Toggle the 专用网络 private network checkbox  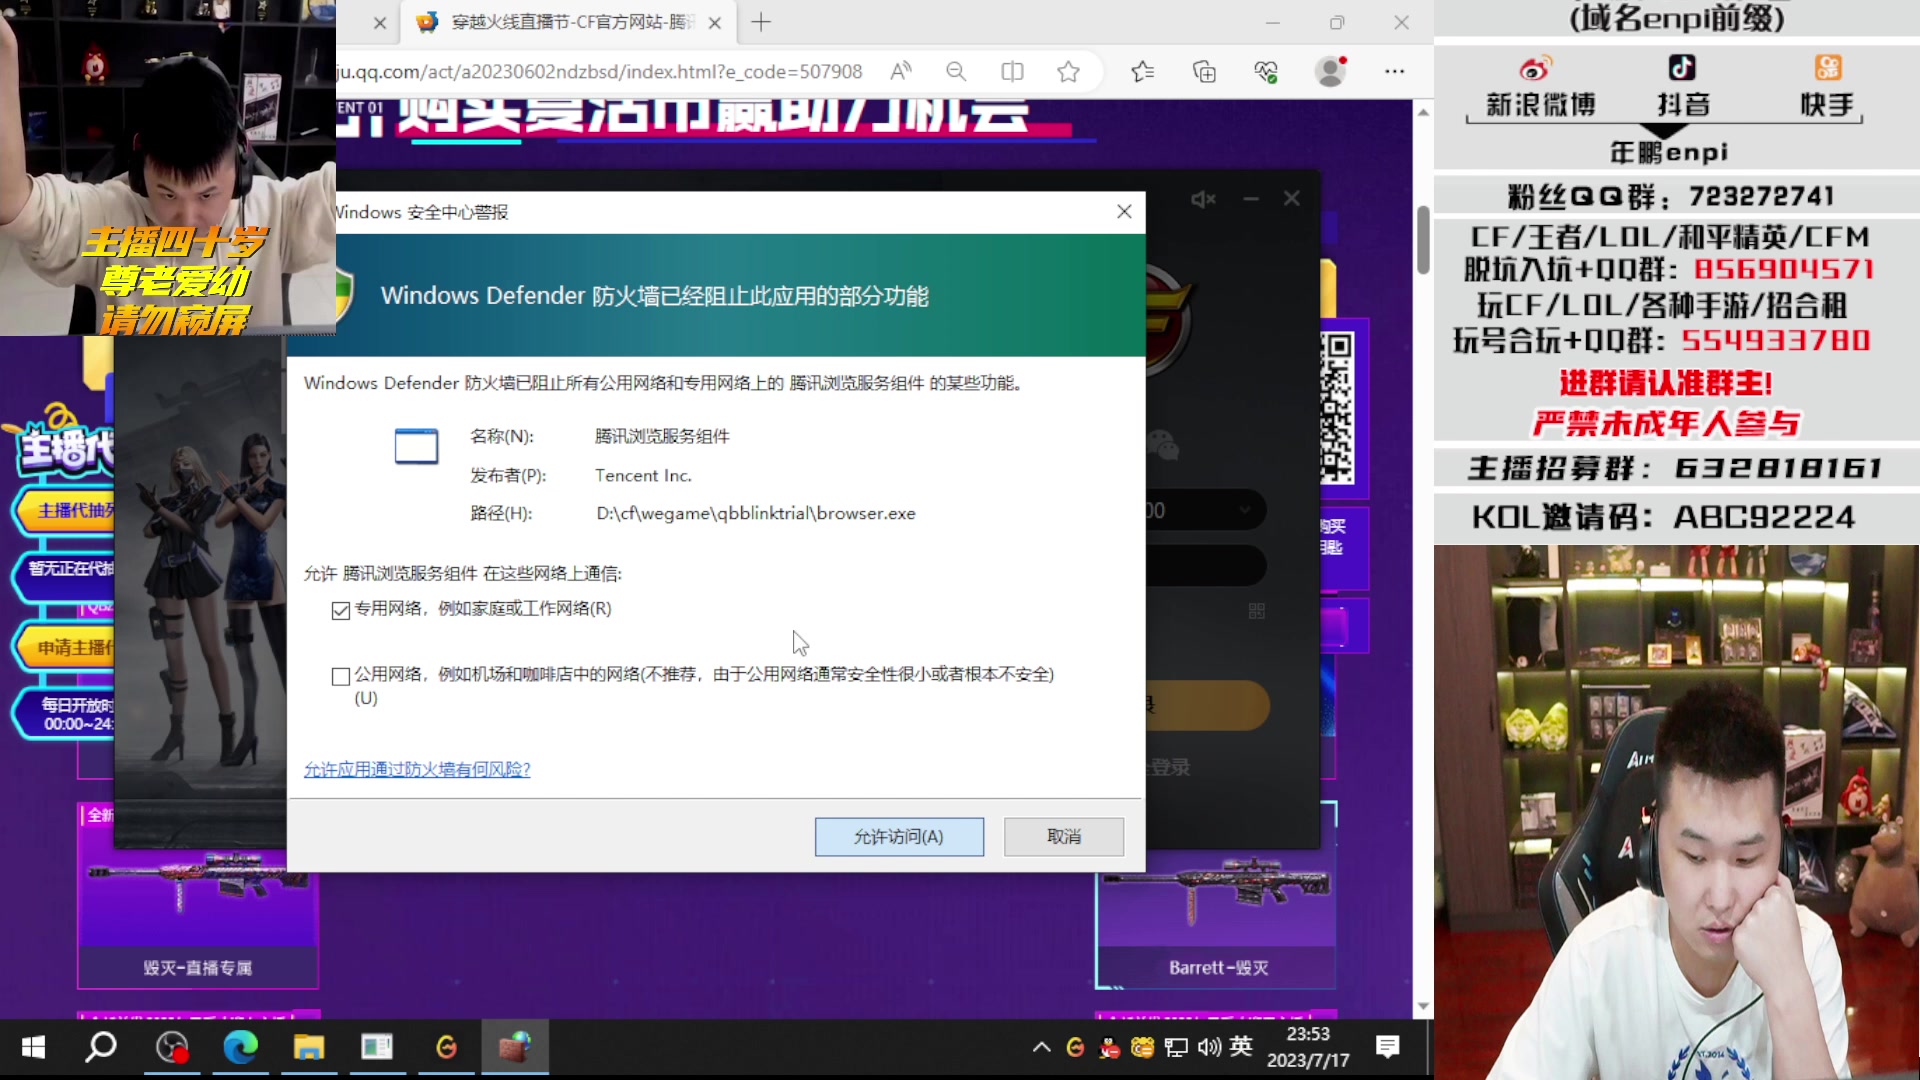click(341, 610)
